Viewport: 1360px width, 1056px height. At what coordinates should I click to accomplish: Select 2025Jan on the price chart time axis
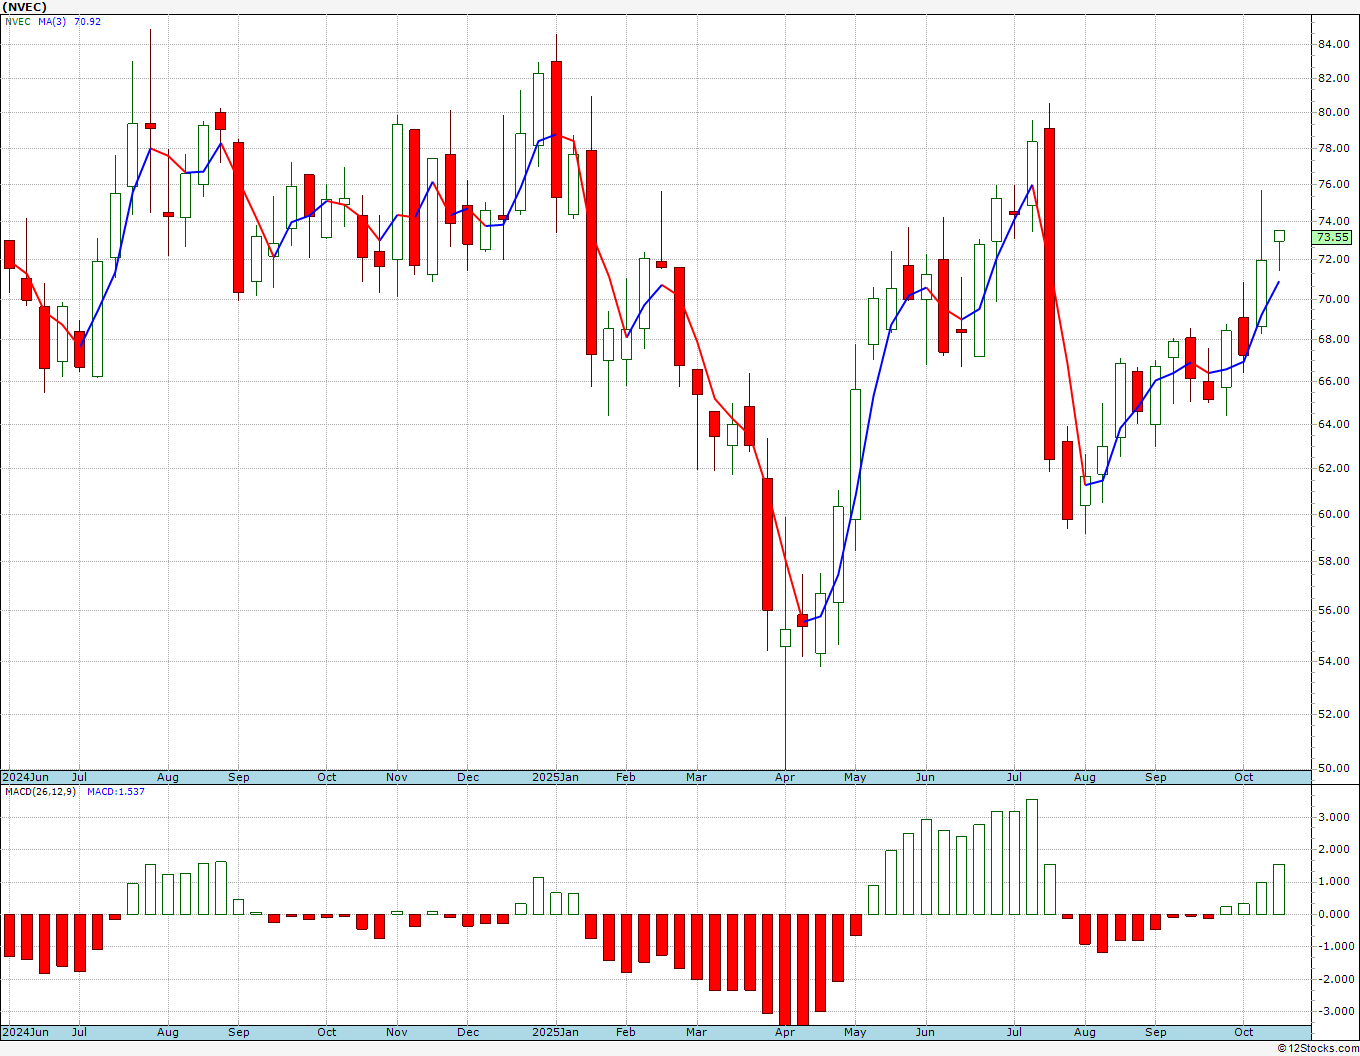coord(555,777)
